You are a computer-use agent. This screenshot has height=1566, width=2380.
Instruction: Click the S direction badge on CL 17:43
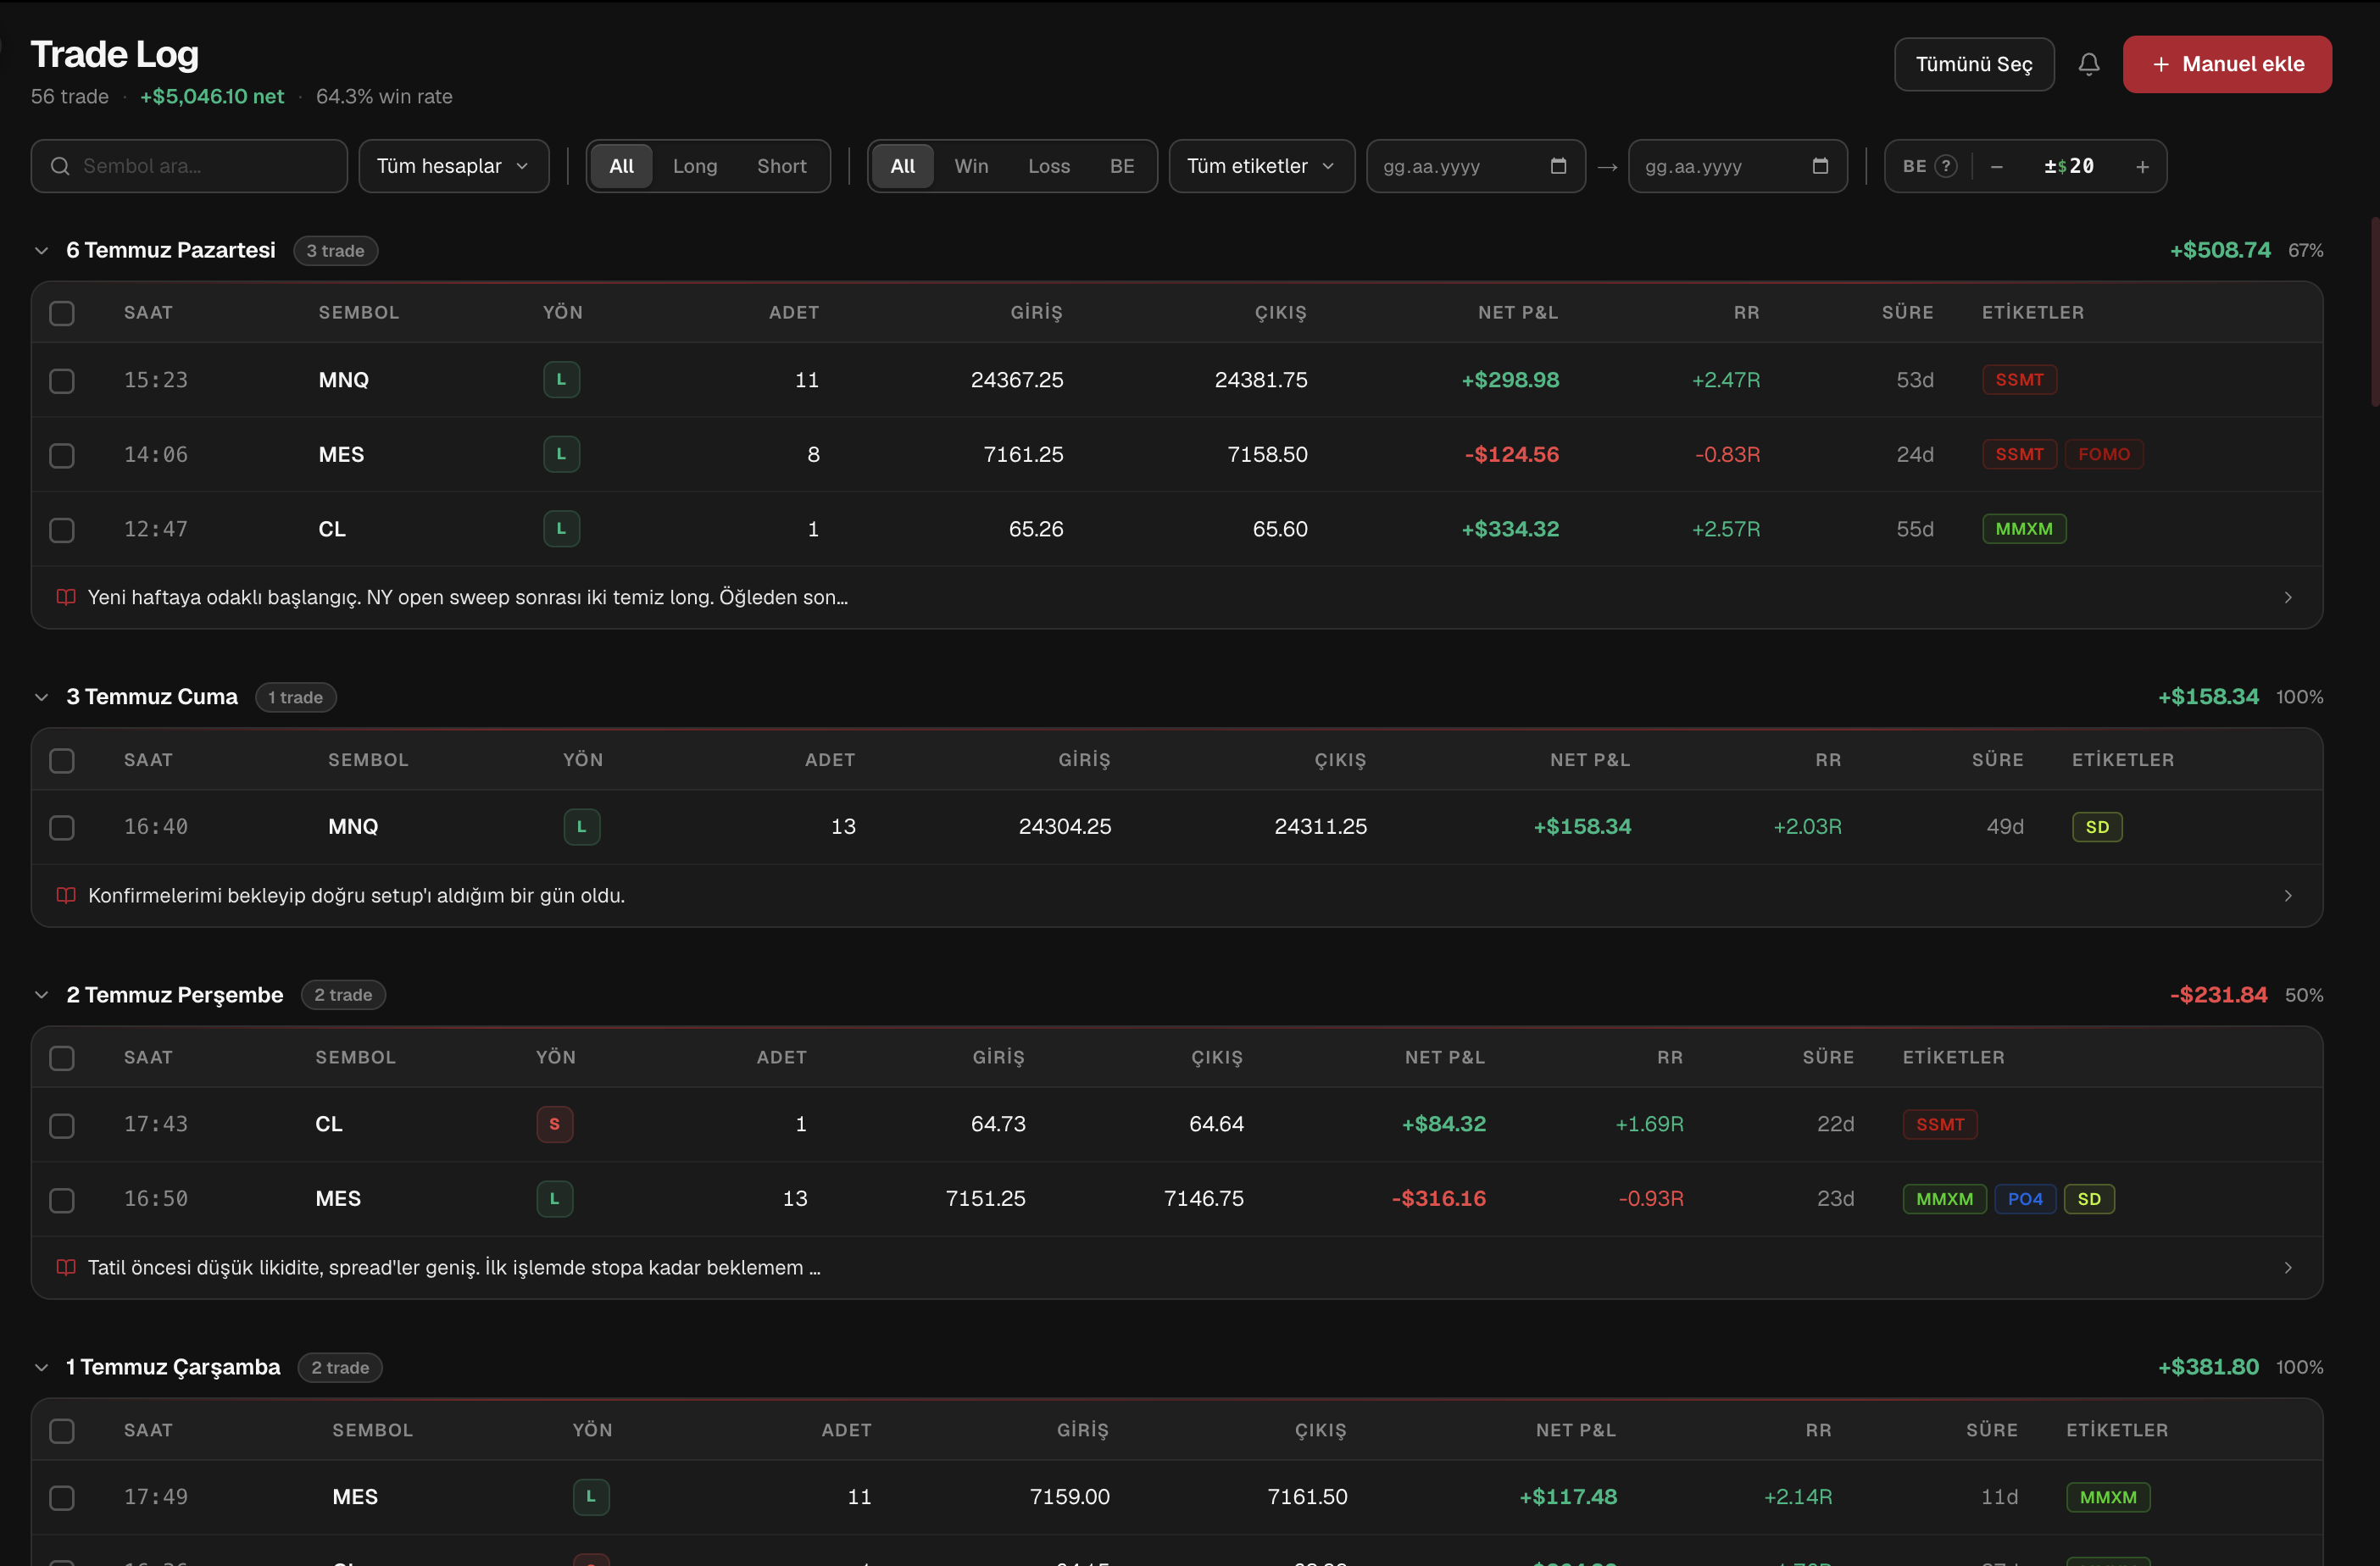pos(554,1124)
